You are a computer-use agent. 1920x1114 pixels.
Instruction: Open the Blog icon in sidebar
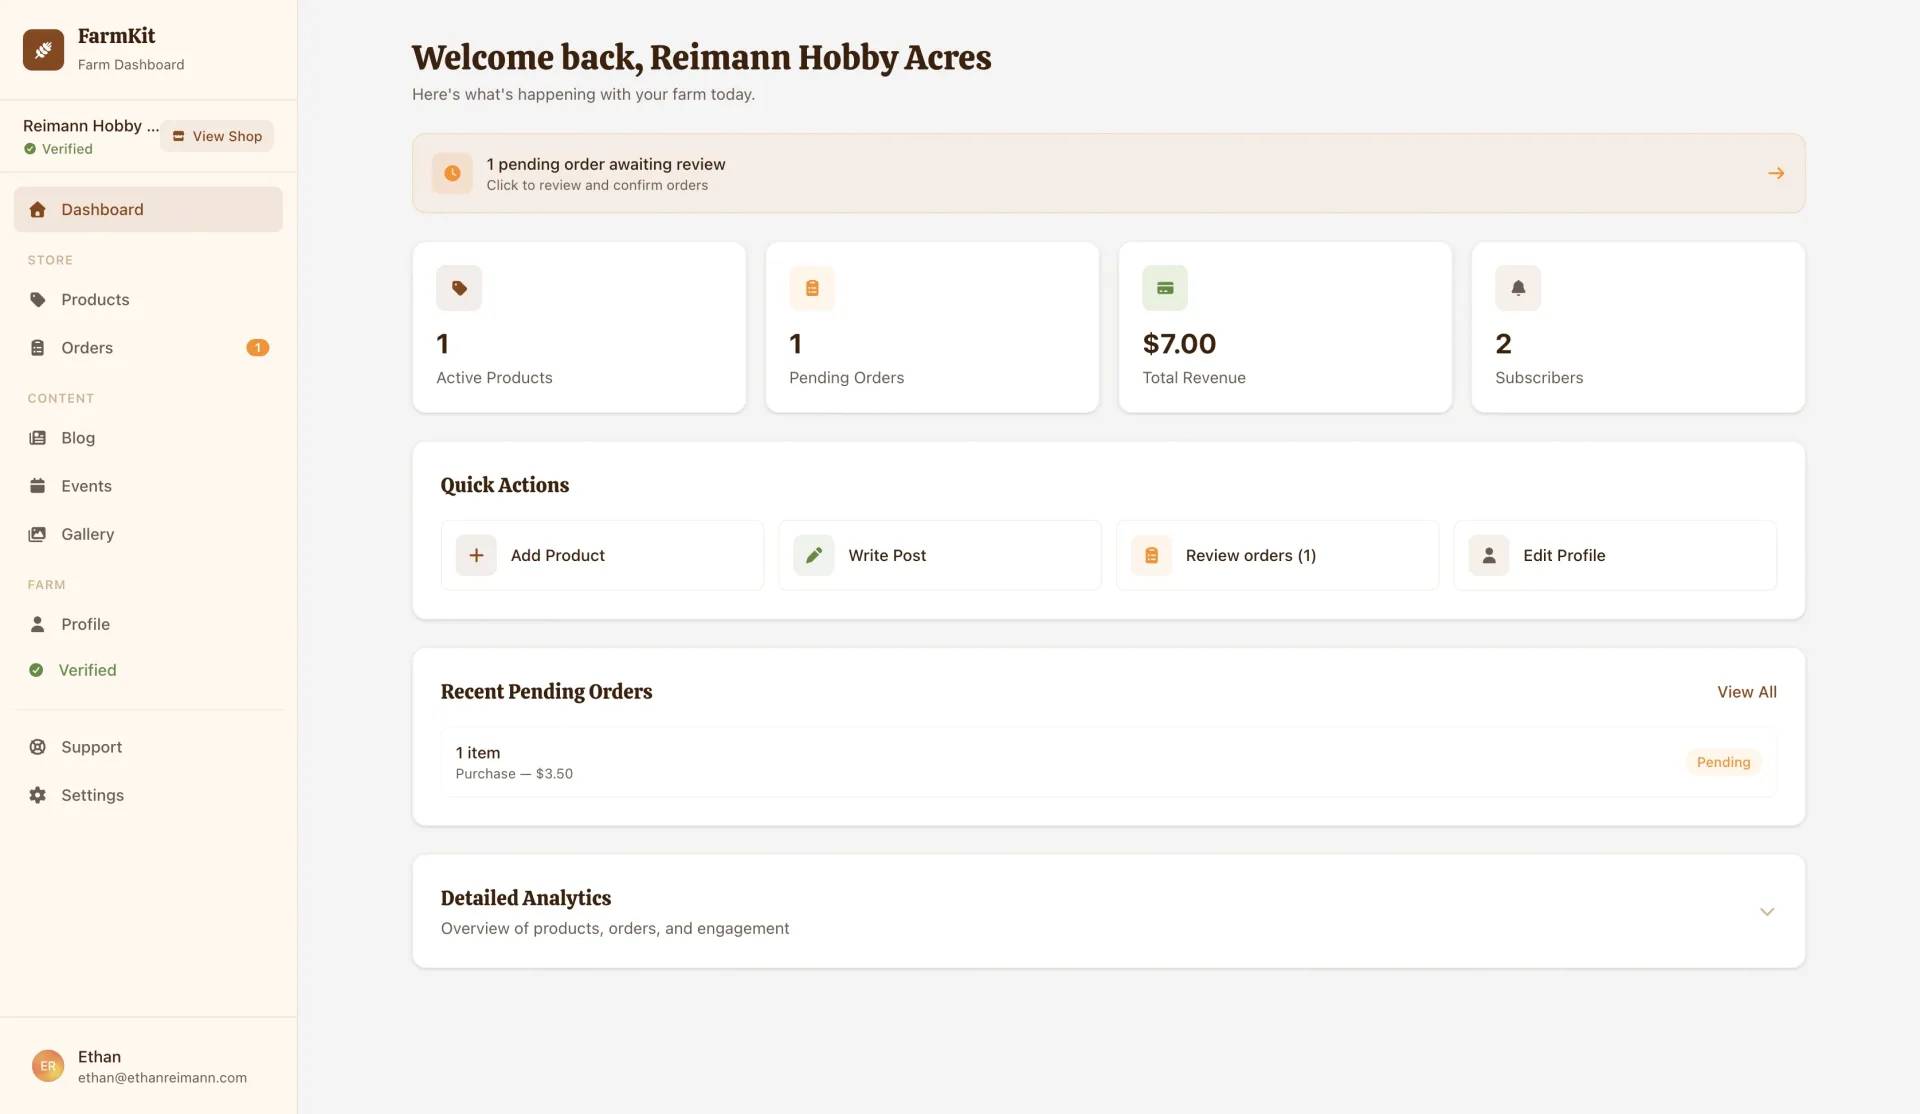pos(37,437)
